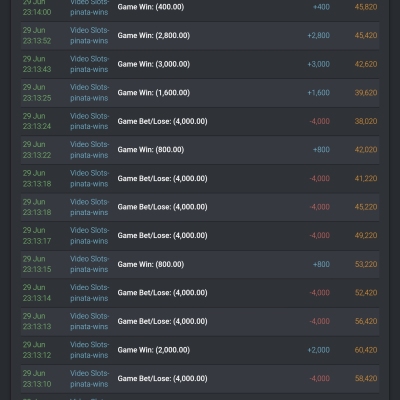Select the 29 Jun 23:13:17 timestamp
This screenshot has height=400, width=400.
pyautogui.click(x=37, y=236)
